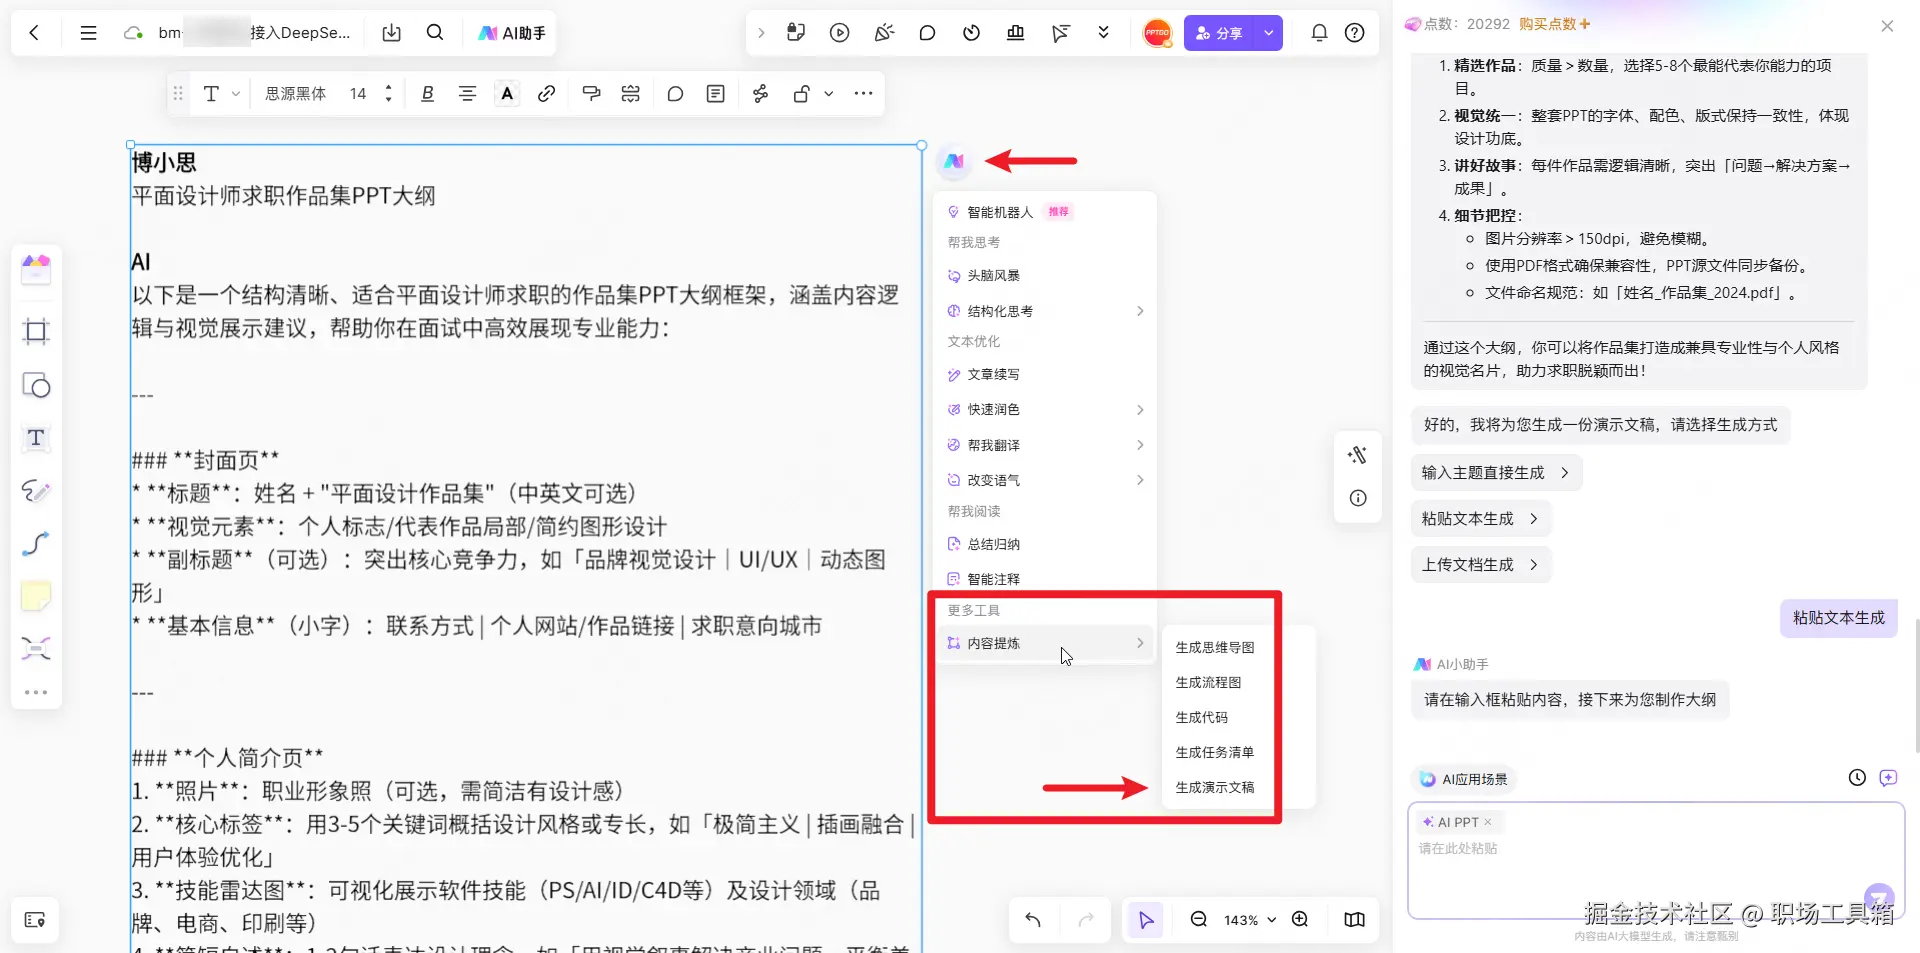Zoom in with the plus magnifier
The width and height of the screenshot is (1920, 953).
[x=1300, y=920]
